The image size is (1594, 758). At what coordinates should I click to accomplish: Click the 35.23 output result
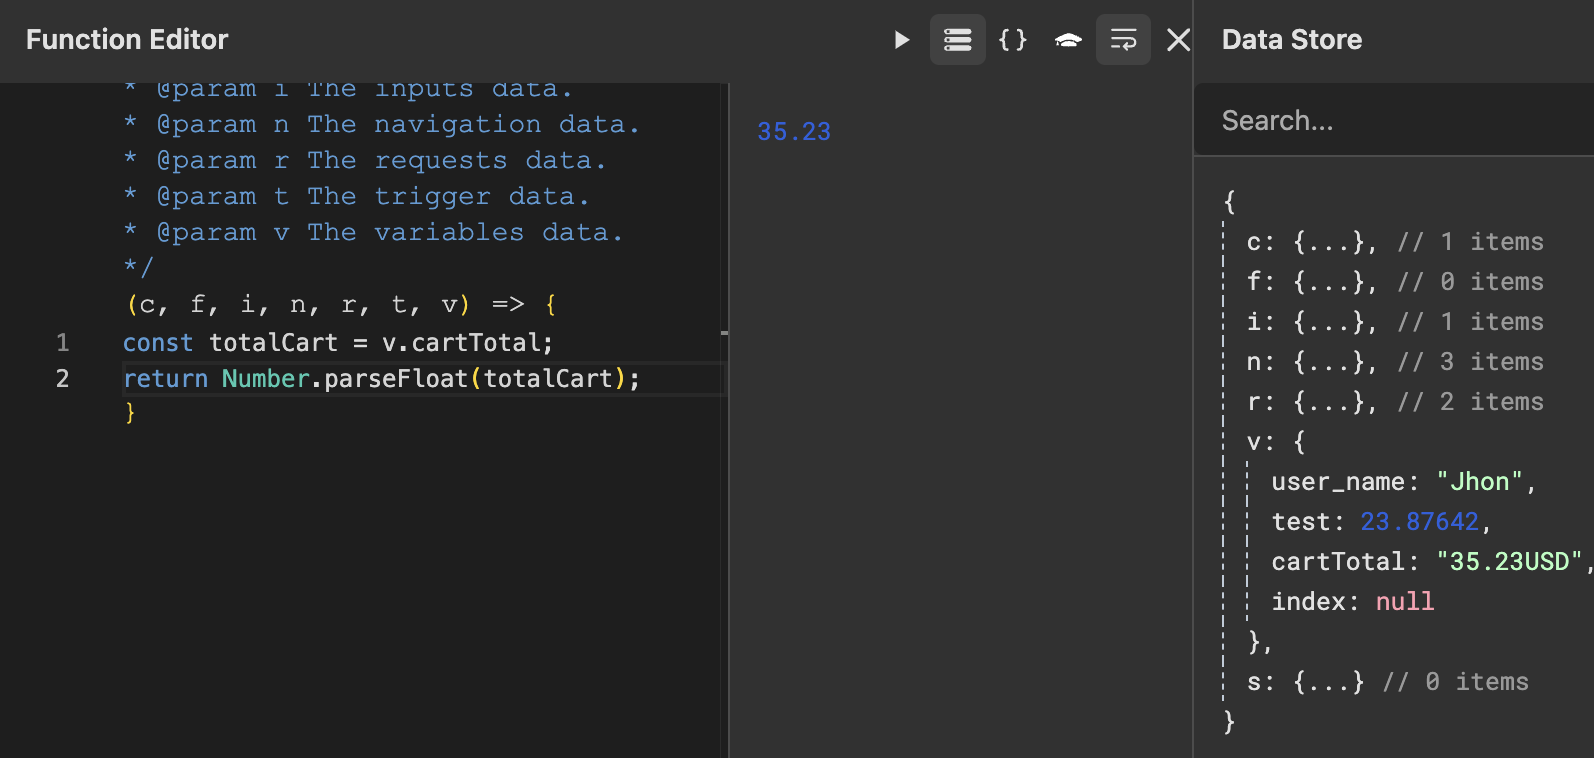[794, 132]
